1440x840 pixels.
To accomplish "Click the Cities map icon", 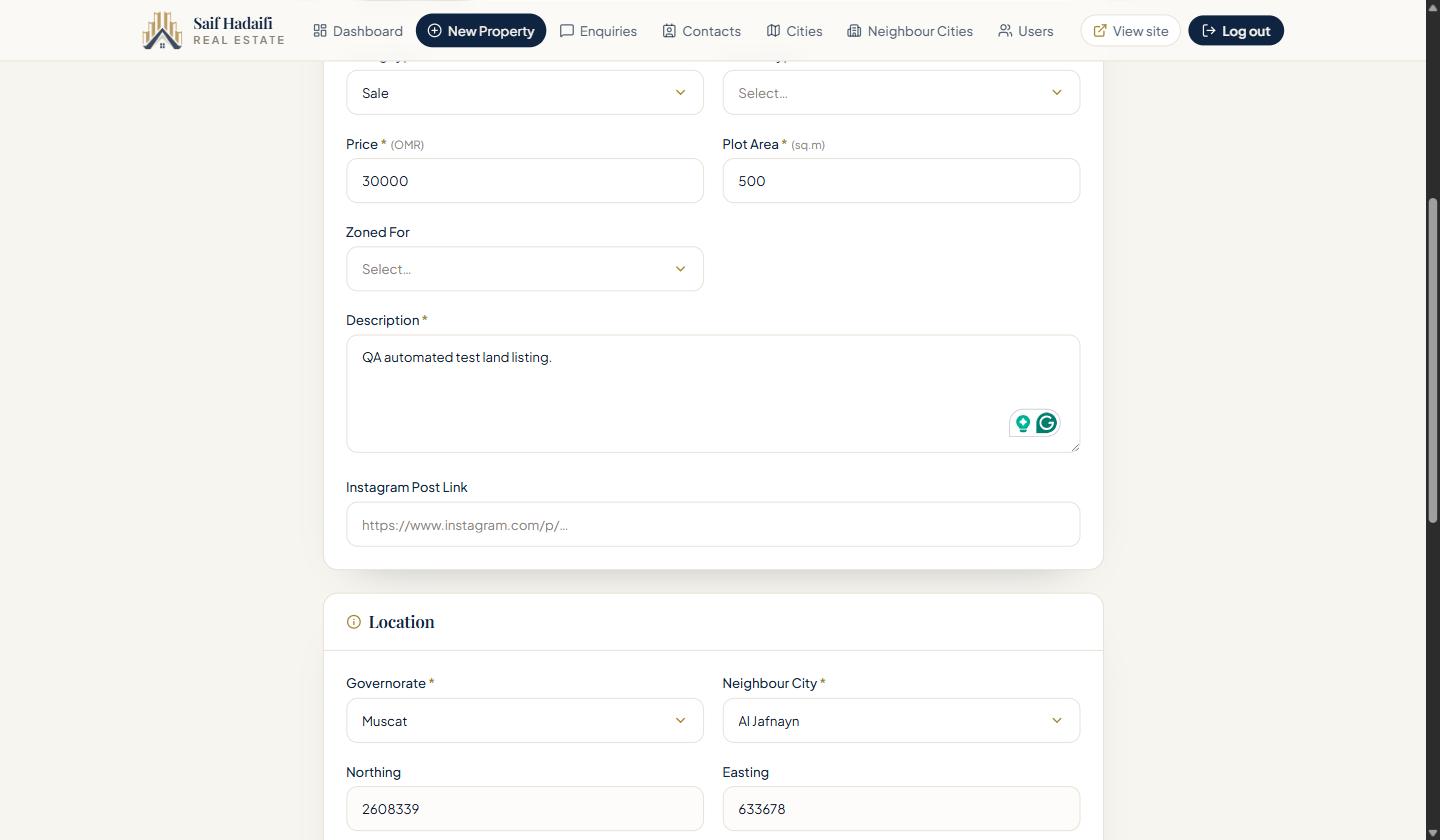I will tap(773, 31).
